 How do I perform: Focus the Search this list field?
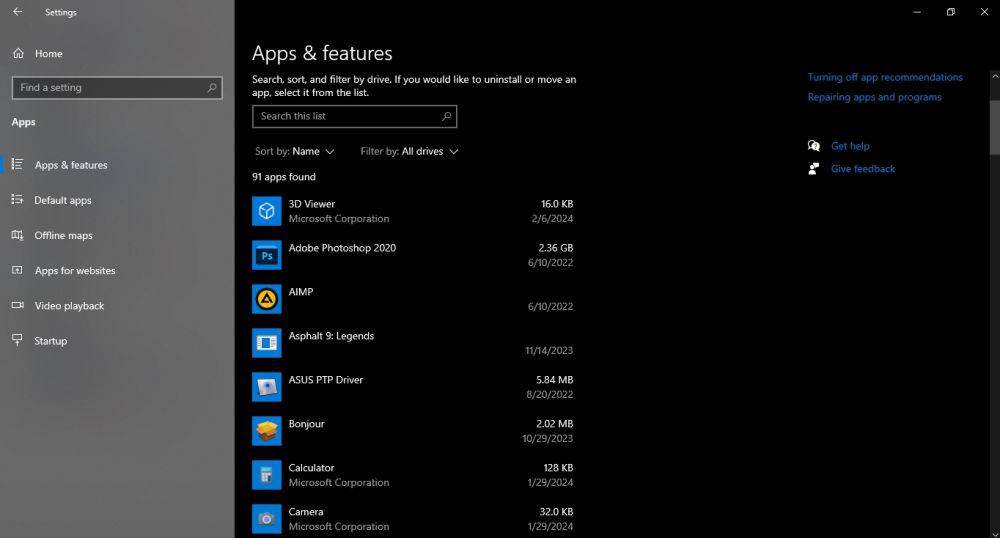tap(354, 116)
